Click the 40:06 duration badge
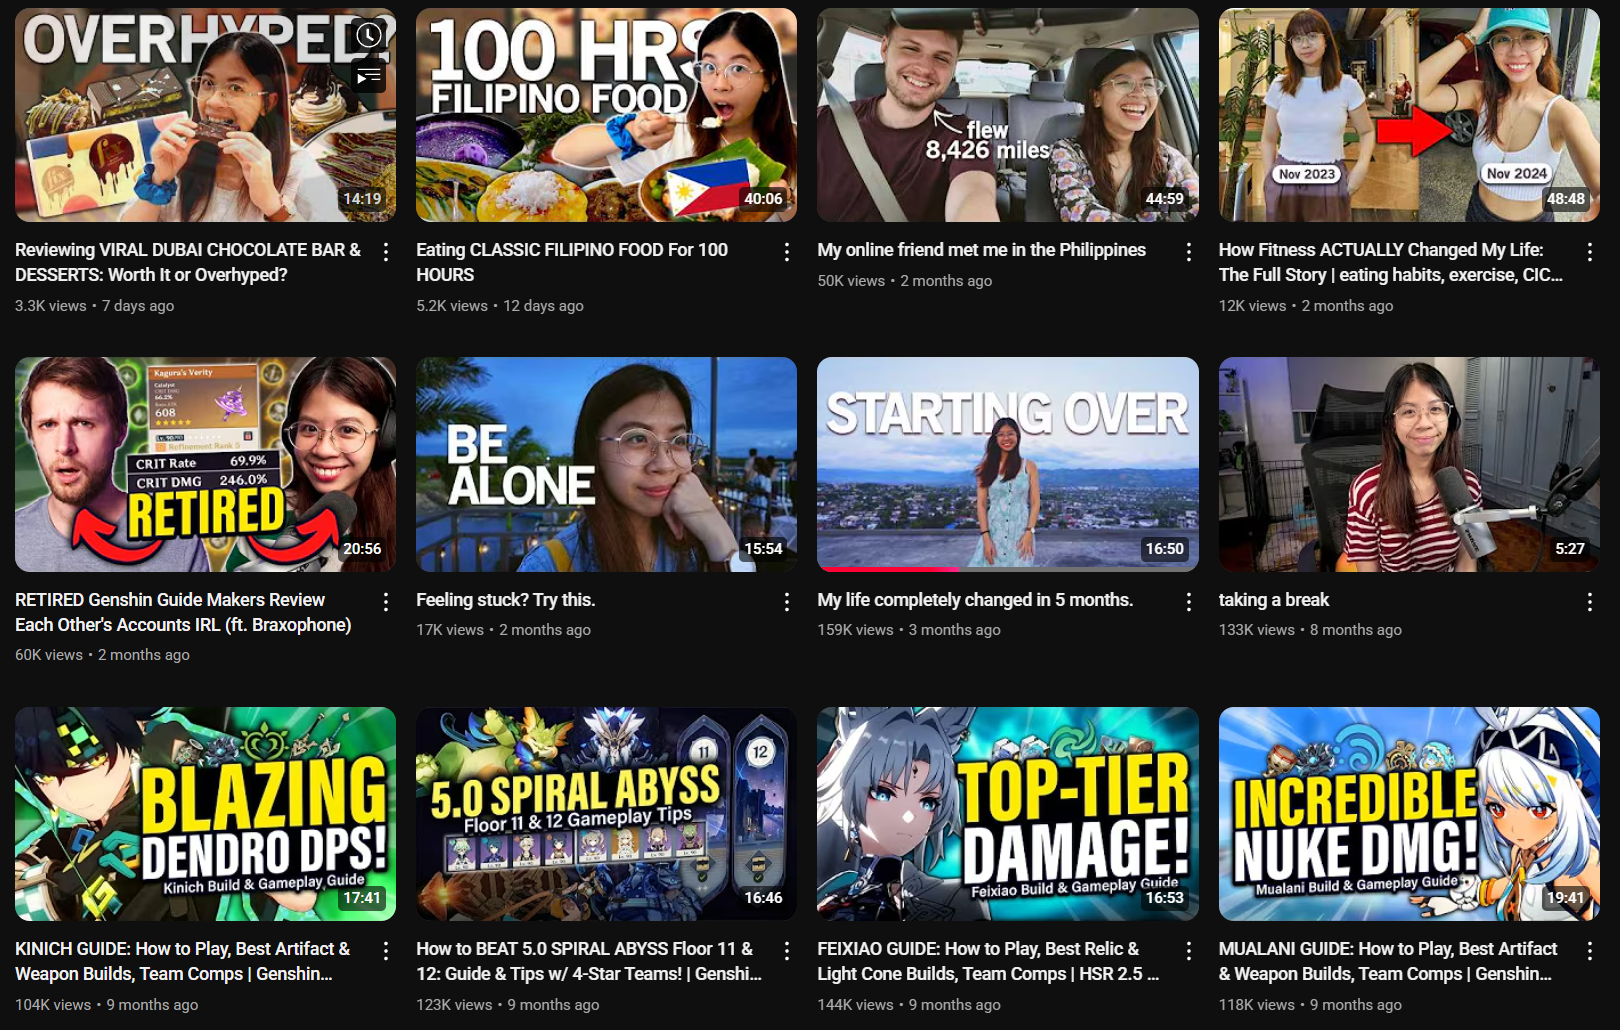This screenshot has width=1620, height=1030. click(x=763, y=199)
